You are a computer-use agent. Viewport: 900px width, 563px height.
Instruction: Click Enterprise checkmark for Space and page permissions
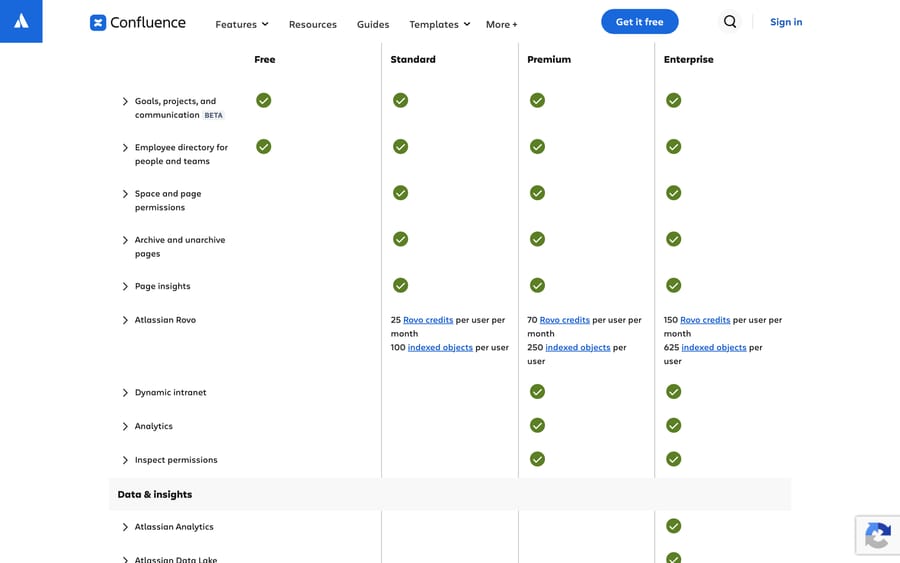(674, 193)
